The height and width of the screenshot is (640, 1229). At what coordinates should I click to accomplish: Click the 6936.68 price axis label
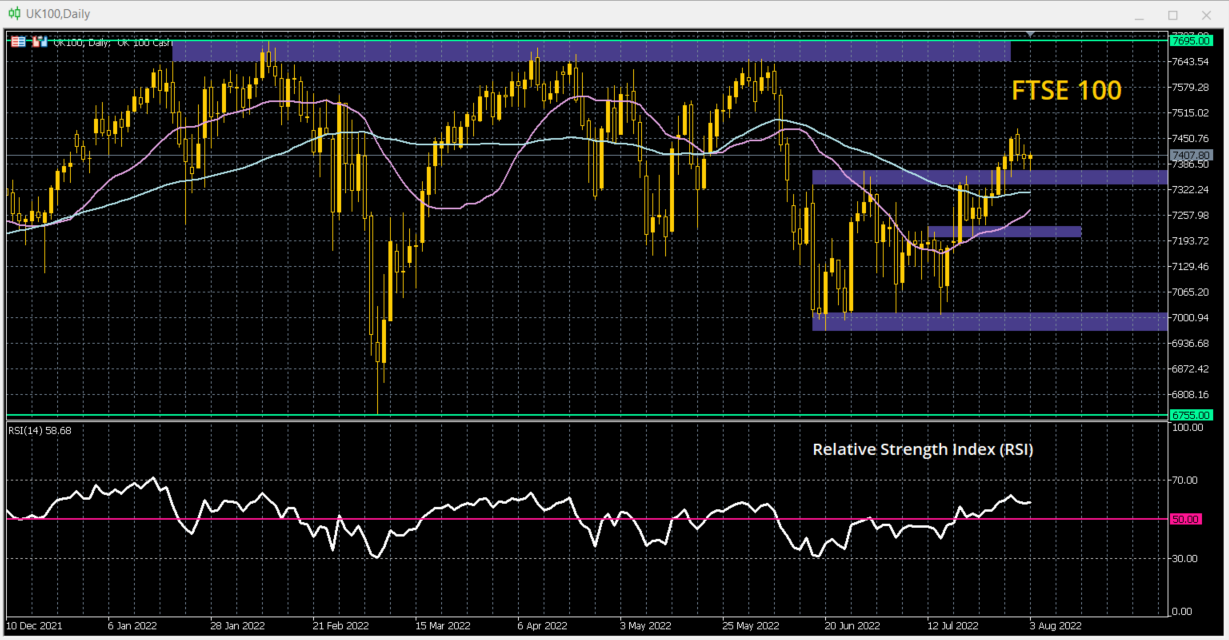tap(1190, 344)
